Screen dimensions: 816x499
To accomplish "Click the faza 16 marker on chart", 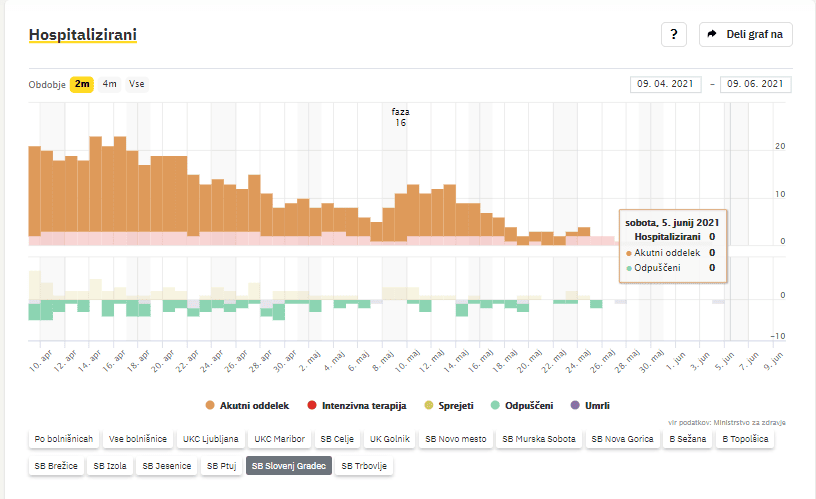I will (x=400, y=117).
